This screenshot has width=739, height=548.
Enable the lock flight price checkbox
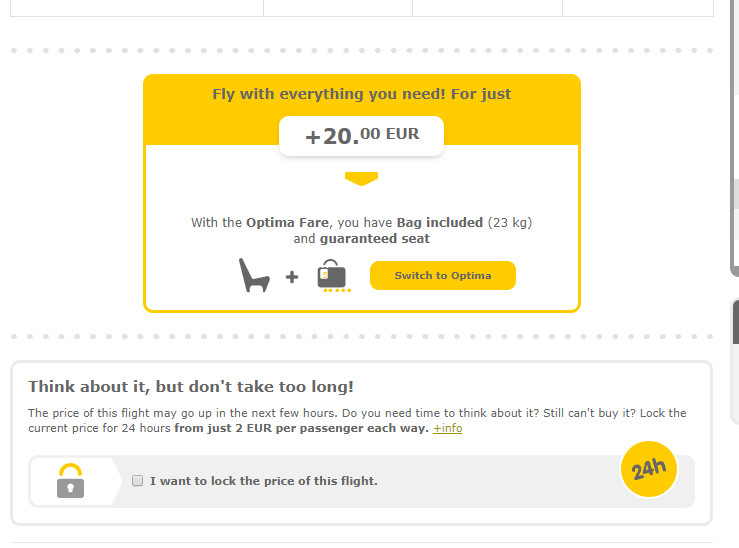coord(137,481)
